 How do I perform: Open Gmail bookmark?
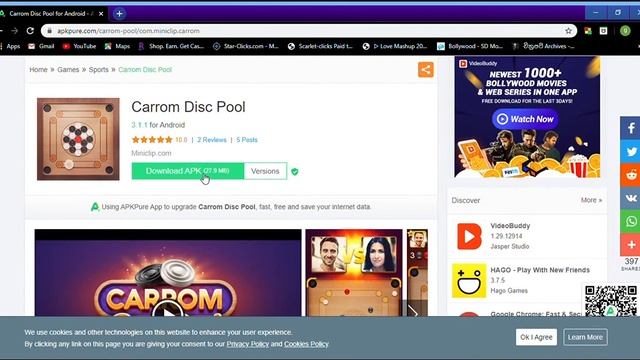click(41, 46)
